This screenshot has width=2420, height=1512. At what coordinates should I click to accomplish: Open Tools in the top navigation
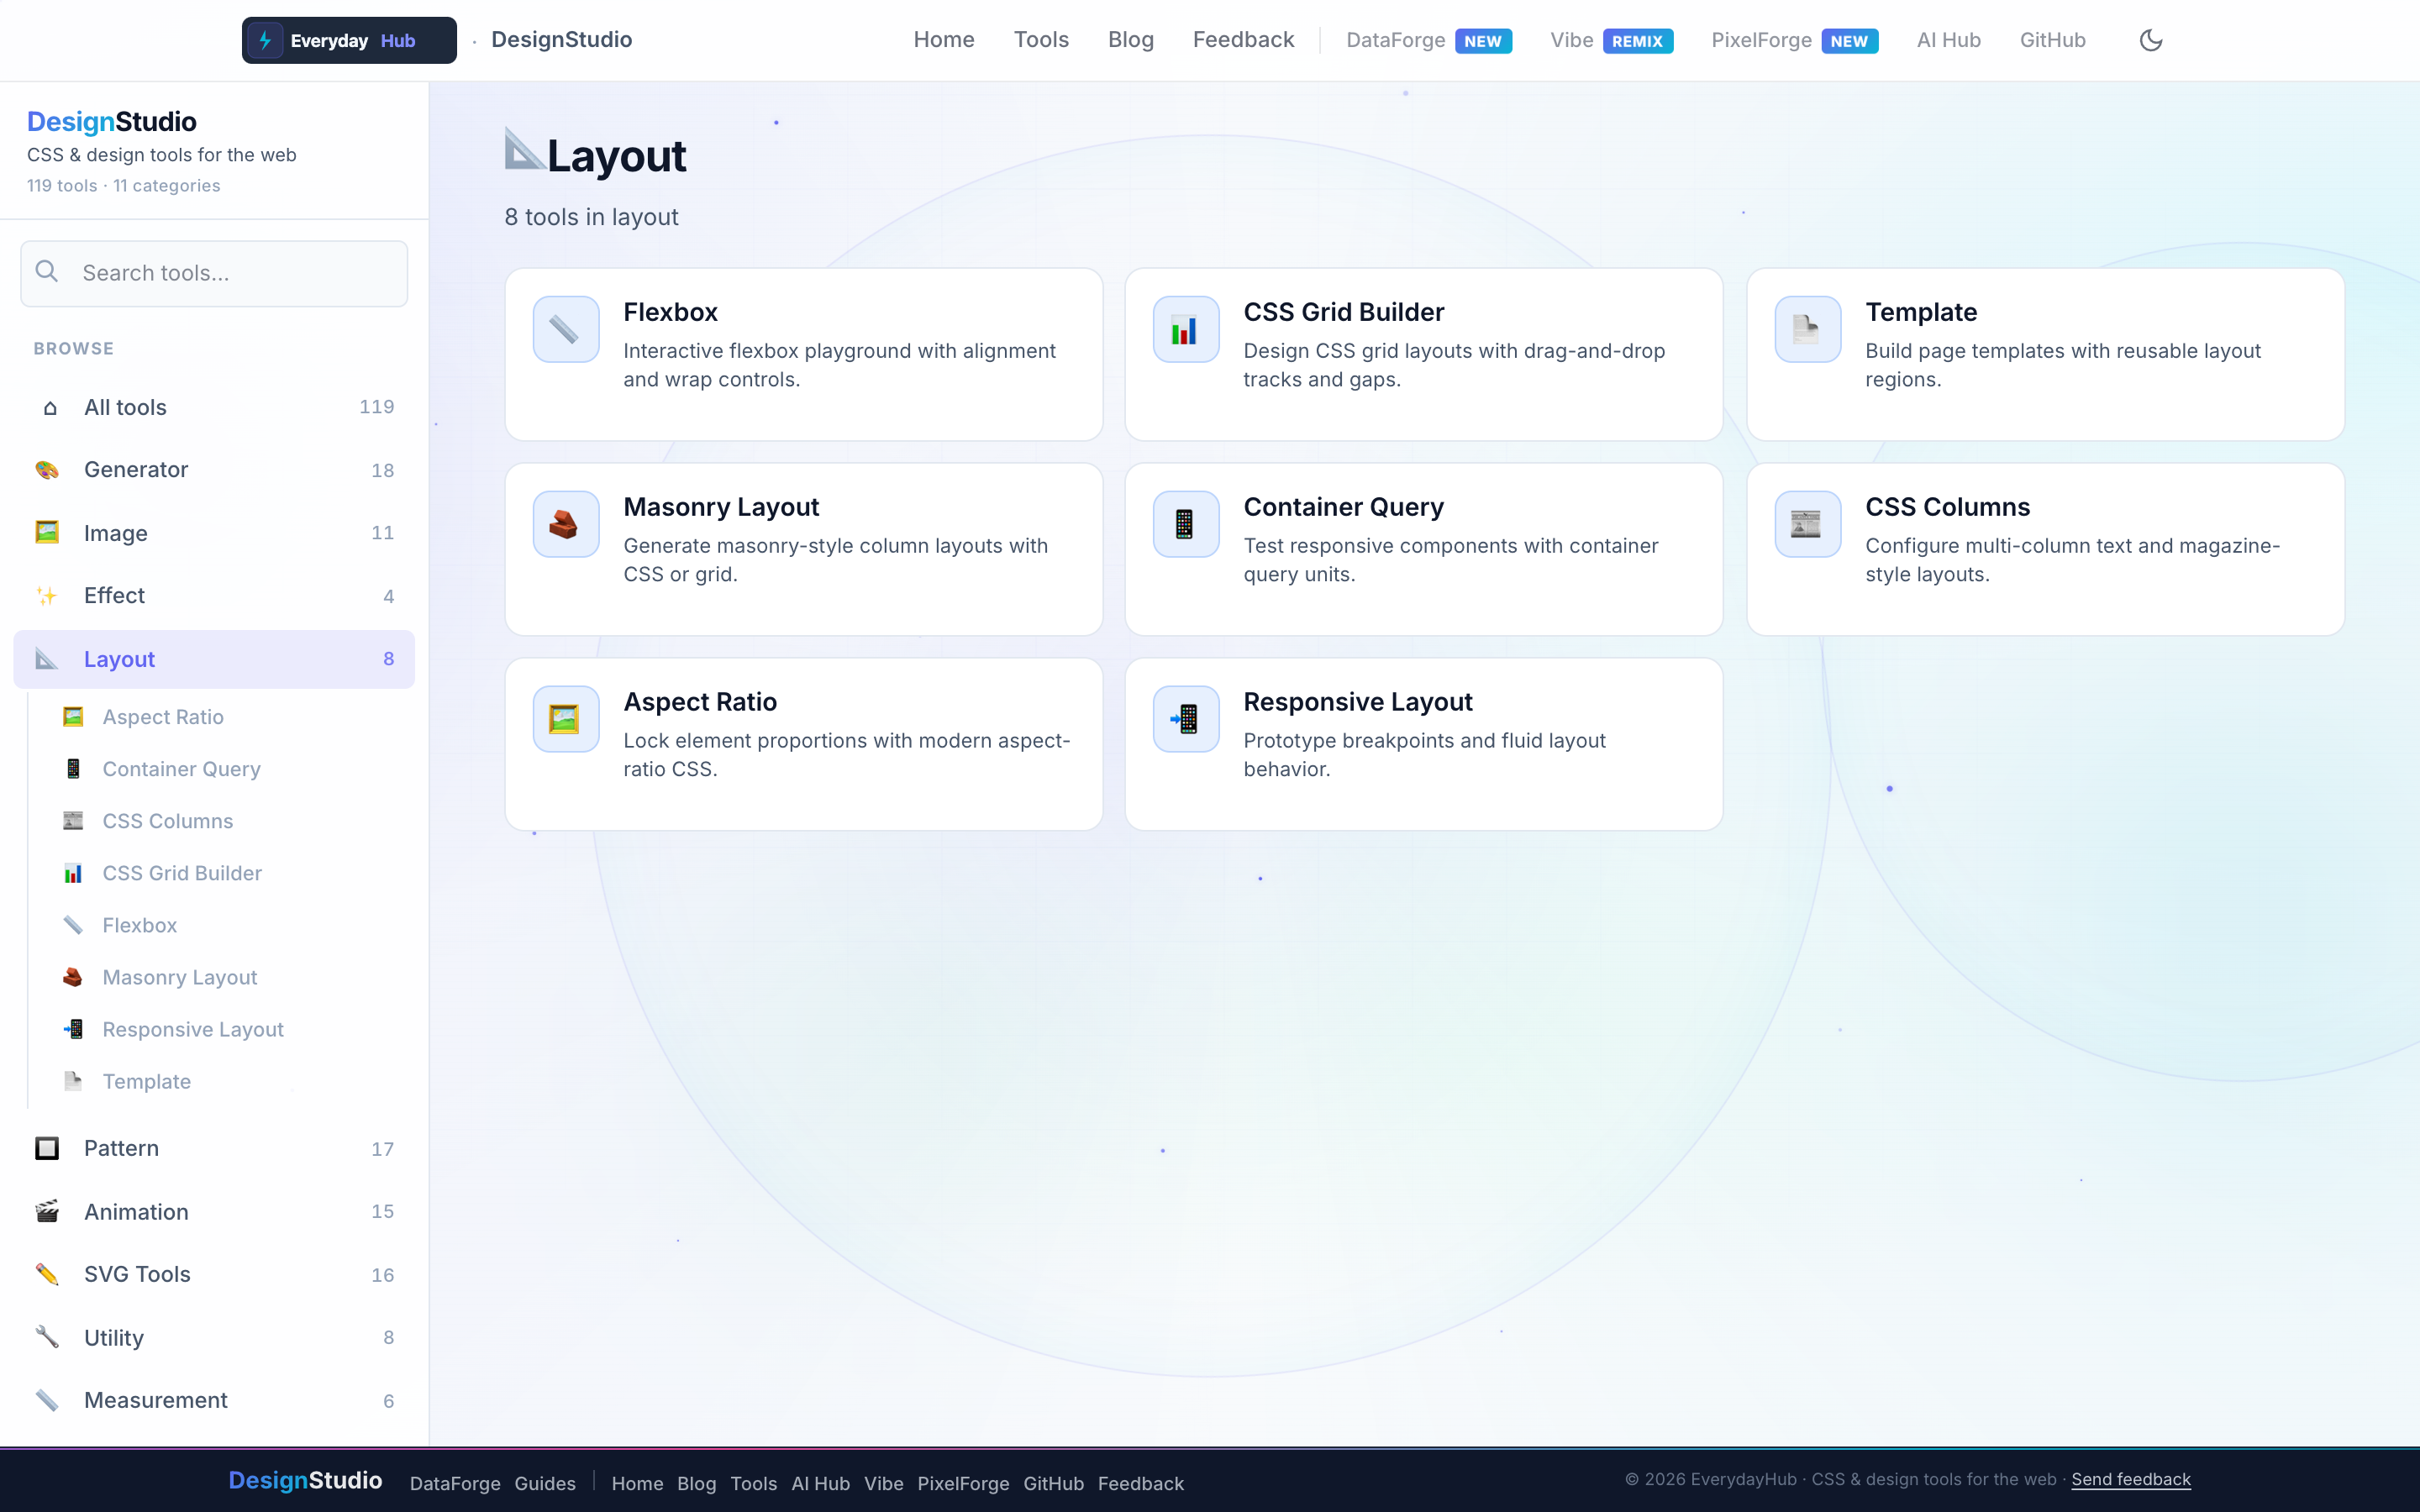(x=1041, y=40)
